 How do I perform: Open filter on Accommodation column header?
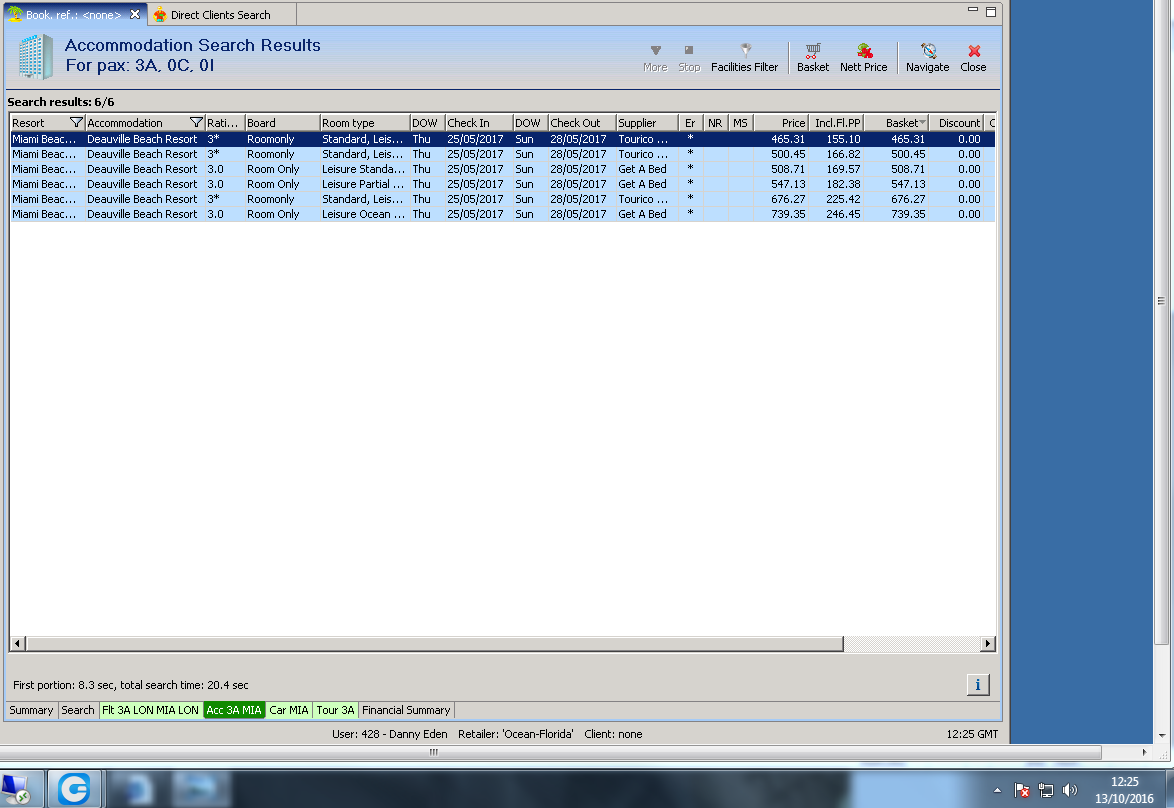click(196, 123)
